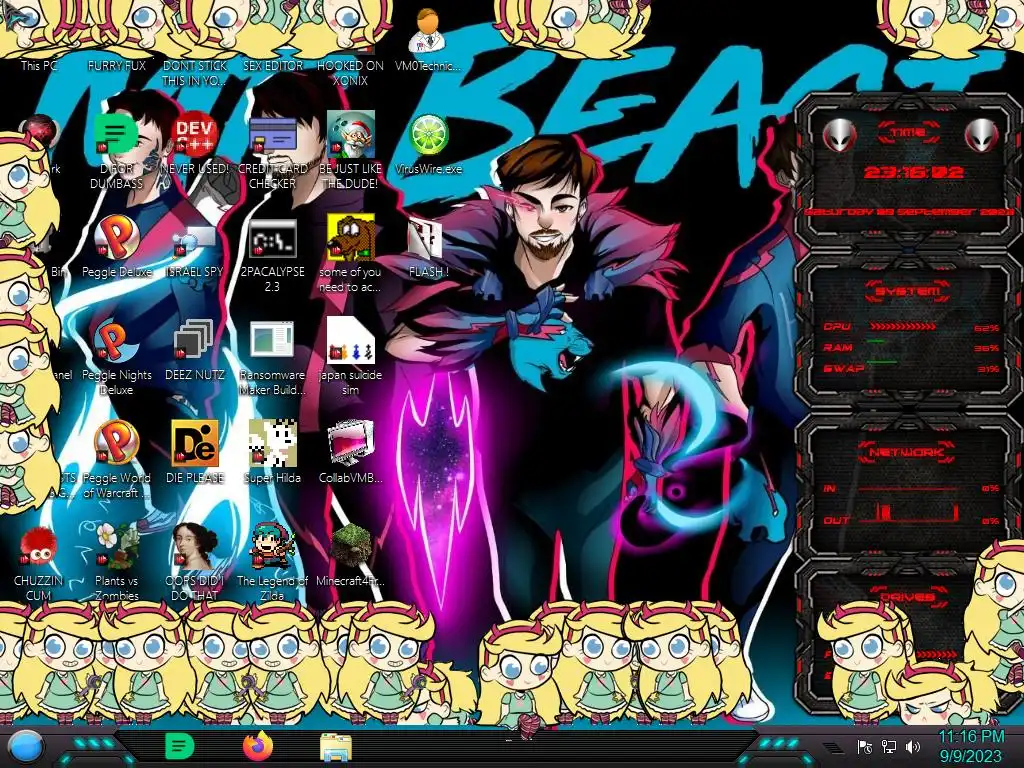
Task: Open the Super Hilda shortcut
Action: [272, 453]
